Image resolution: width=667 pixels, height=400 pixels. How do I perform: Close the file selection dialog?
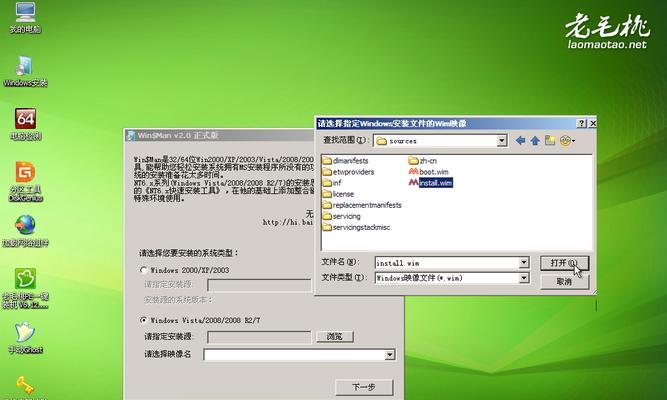(x=592, y=123)
